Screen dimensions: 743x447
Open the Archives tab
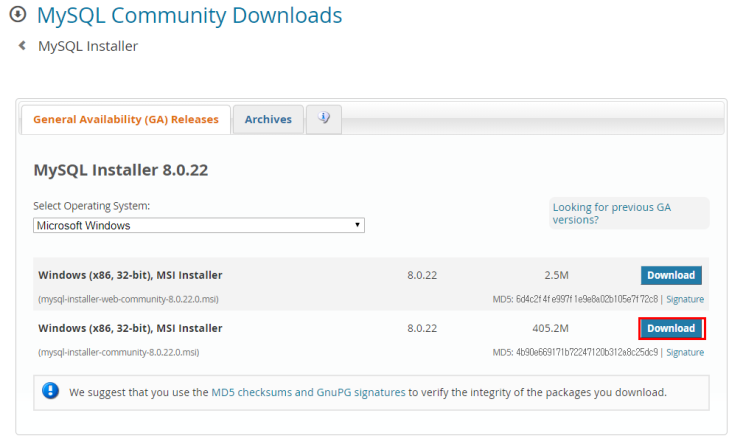[x=268, y=119]
